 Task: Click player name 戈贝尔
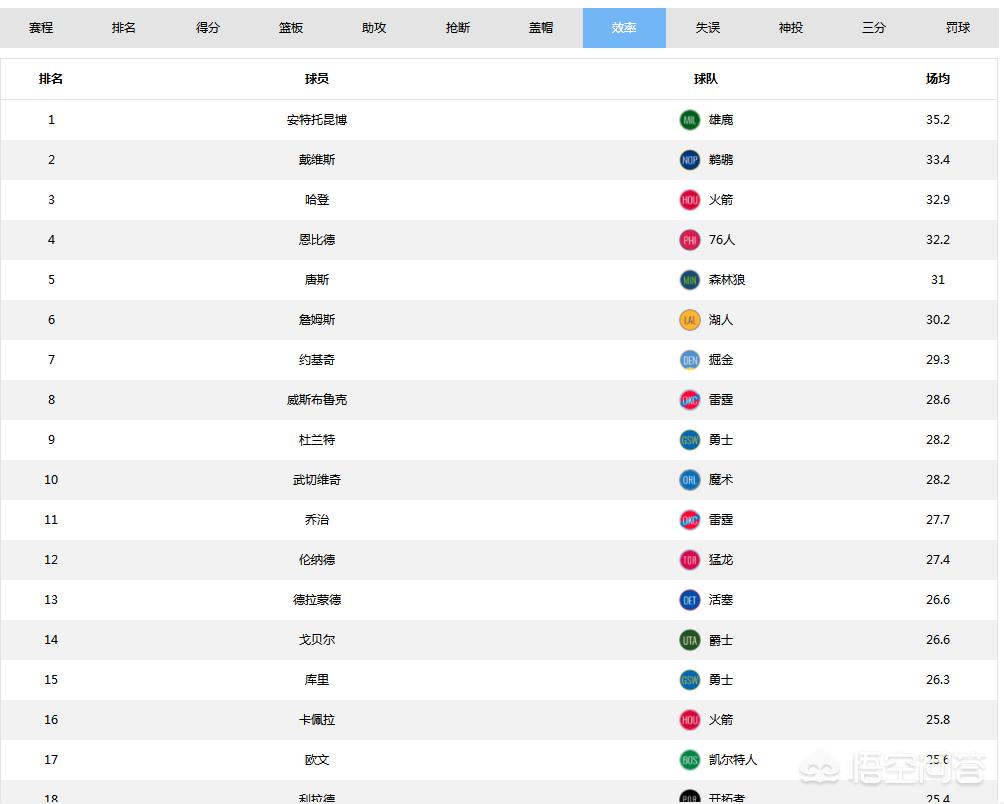point(317,639)
